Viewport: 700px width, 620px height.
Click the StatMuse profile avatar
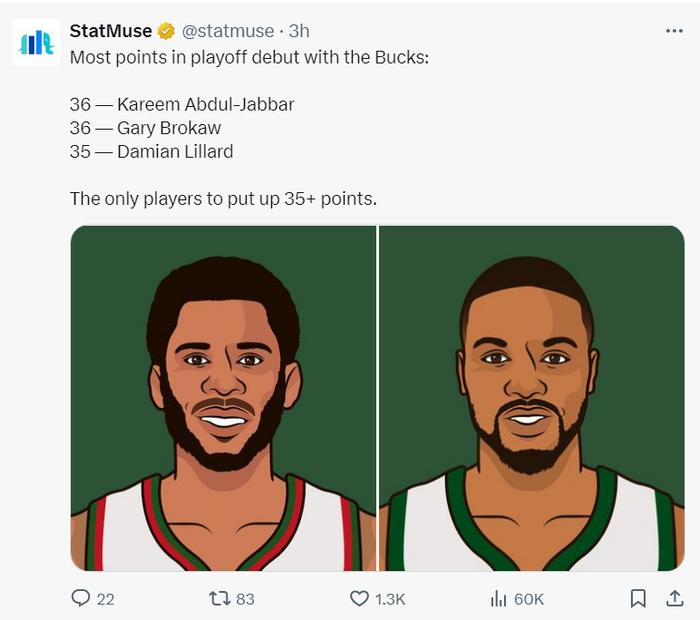(x=37, y=43)
